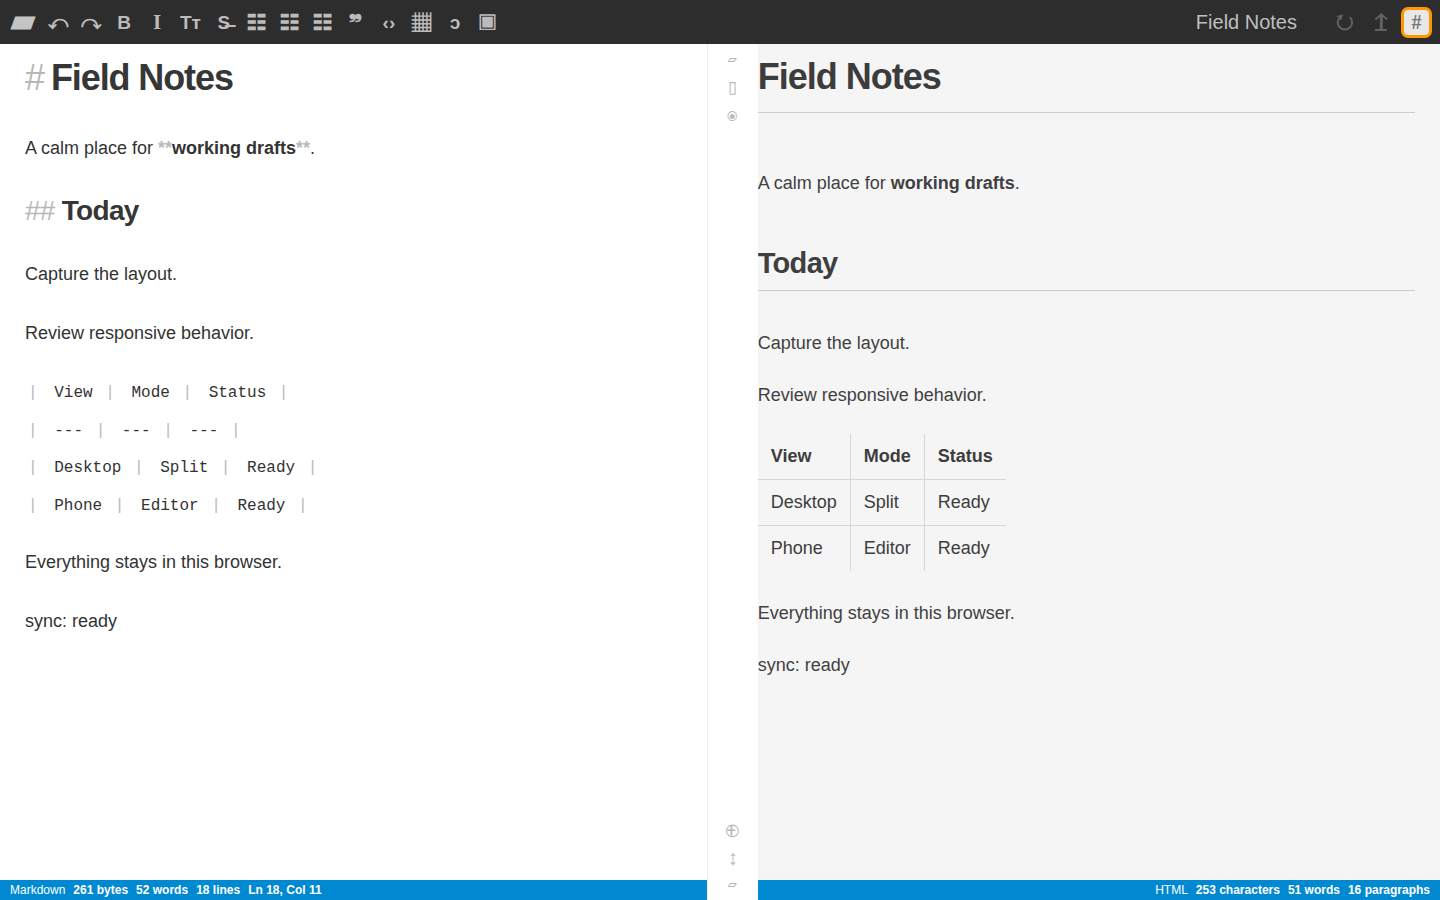Screen dimensions: 1440x900
Task: Click 'Capture the layout.' in the editor pane
Action: click(x=101, y=274)
